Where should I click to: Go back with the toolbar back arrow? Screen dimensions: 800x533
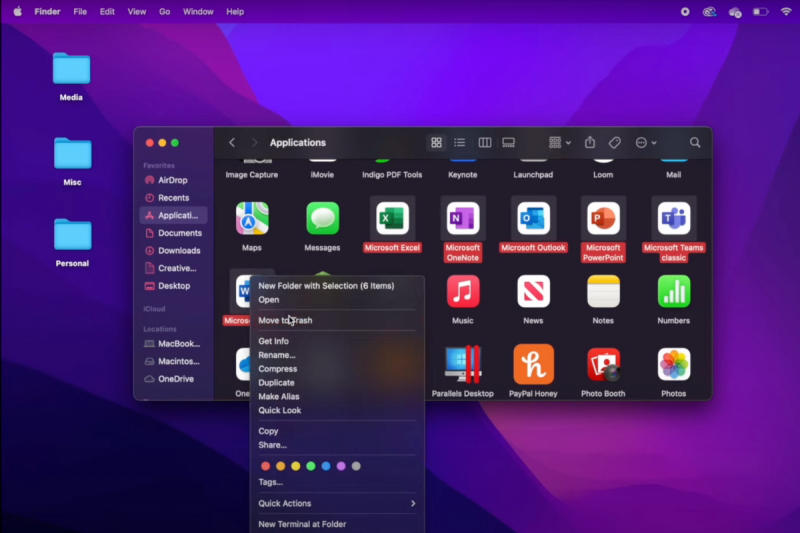point(232,143)
